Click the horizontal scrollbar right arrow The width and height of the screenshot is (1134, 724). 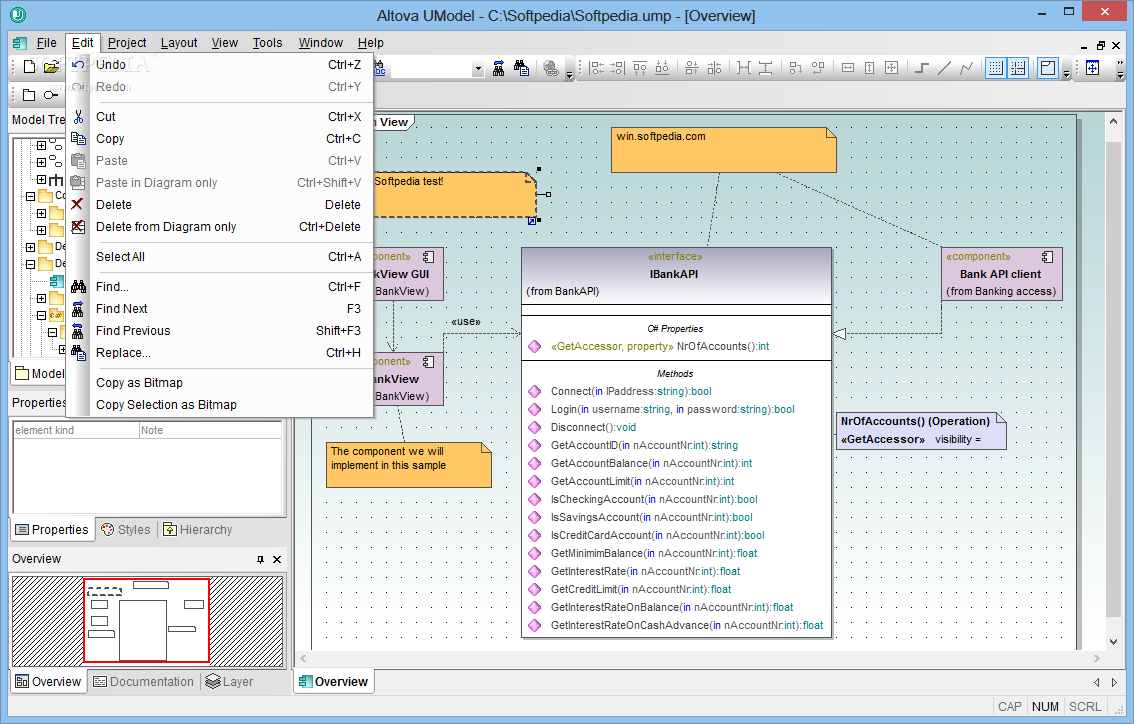(x=1097, y=658)
